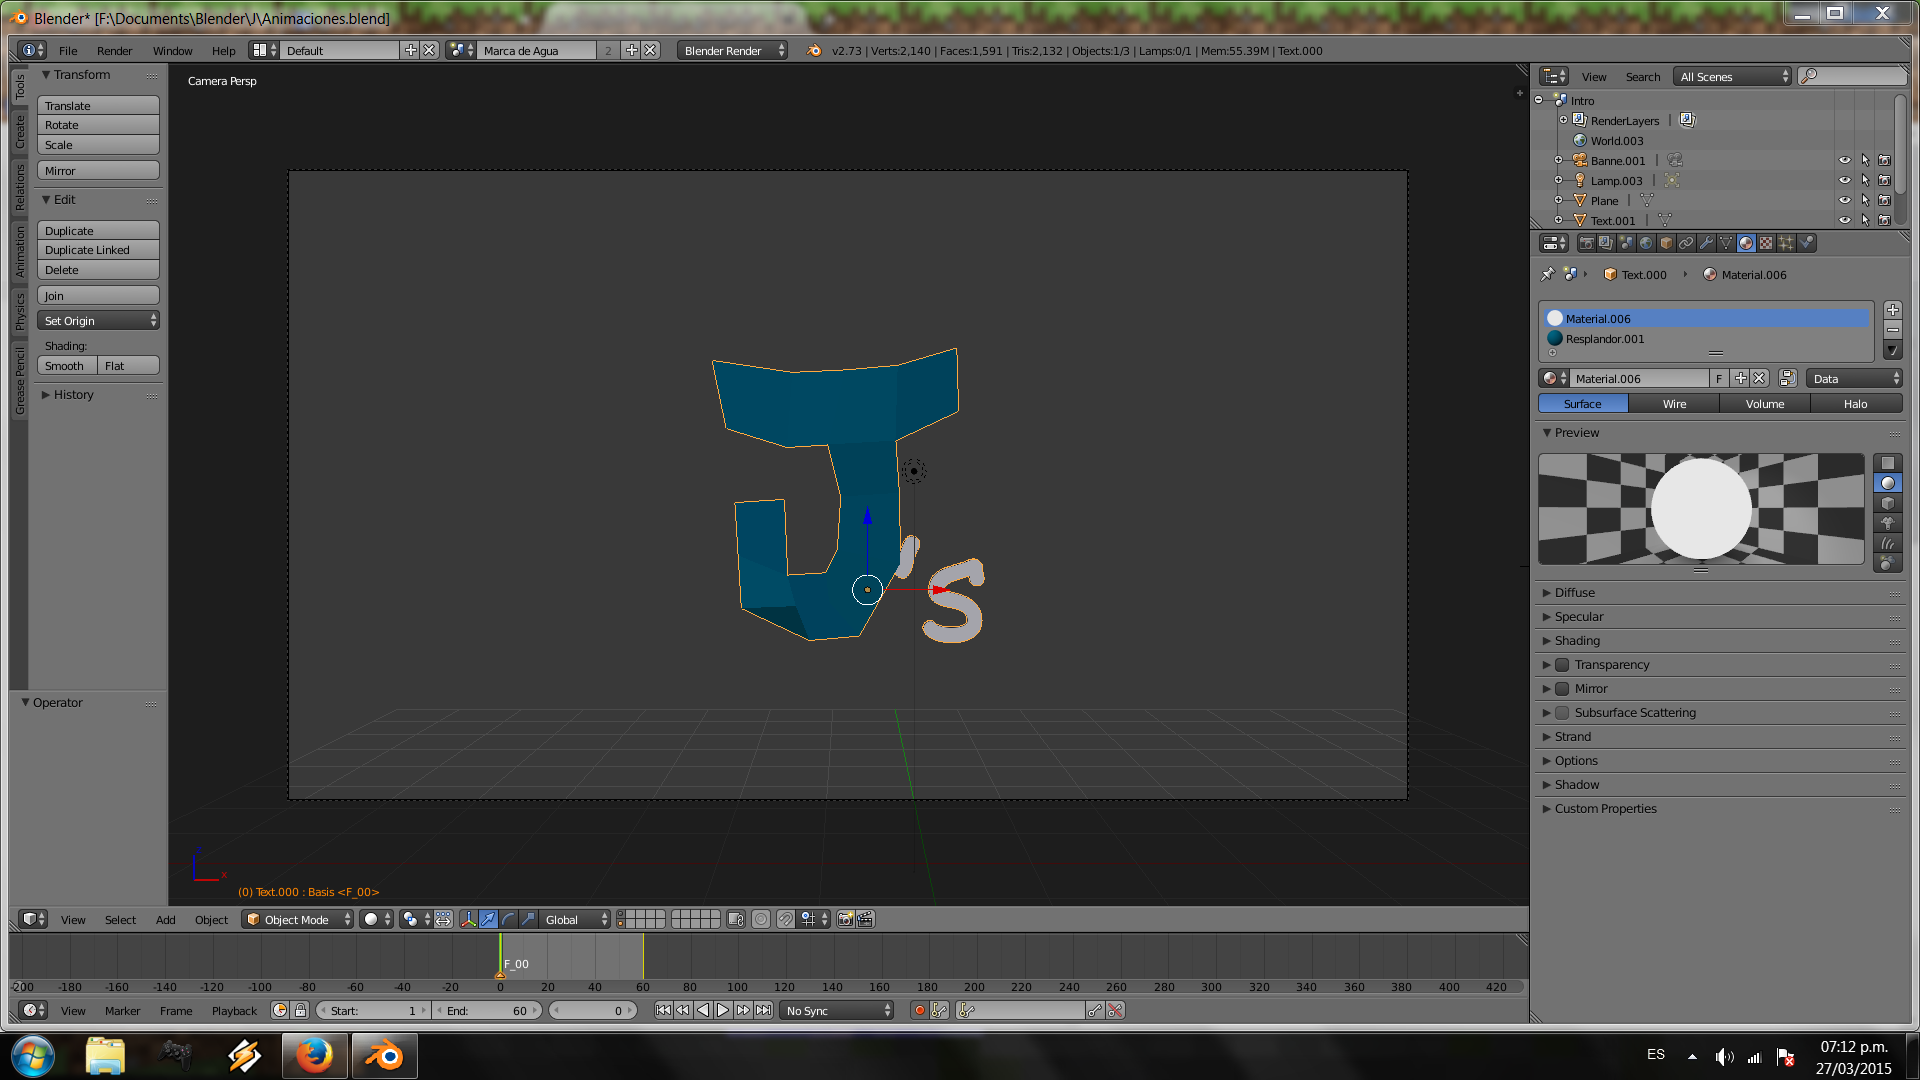
Task: Click the translate manipulator arrow icon
Action: (x=488, y=919)
